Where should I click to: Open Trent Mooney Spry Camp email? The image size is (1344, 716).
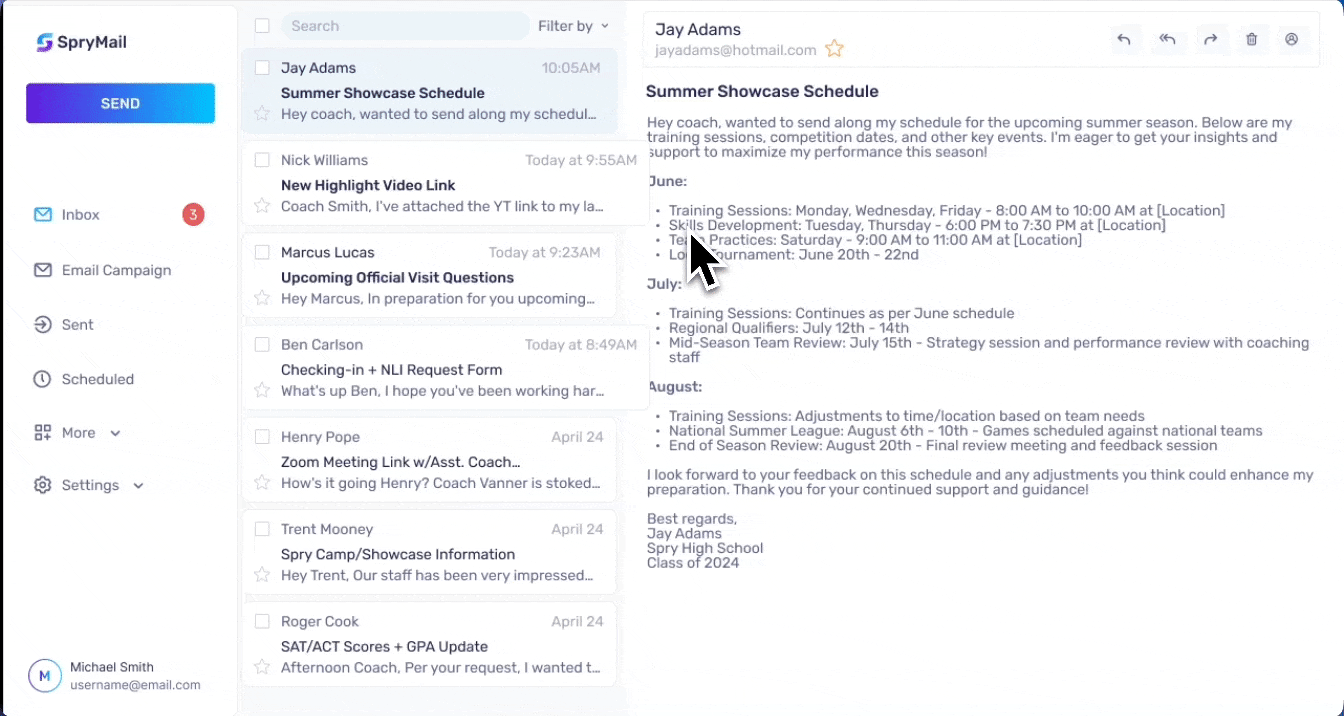click(x=429, y=552)
